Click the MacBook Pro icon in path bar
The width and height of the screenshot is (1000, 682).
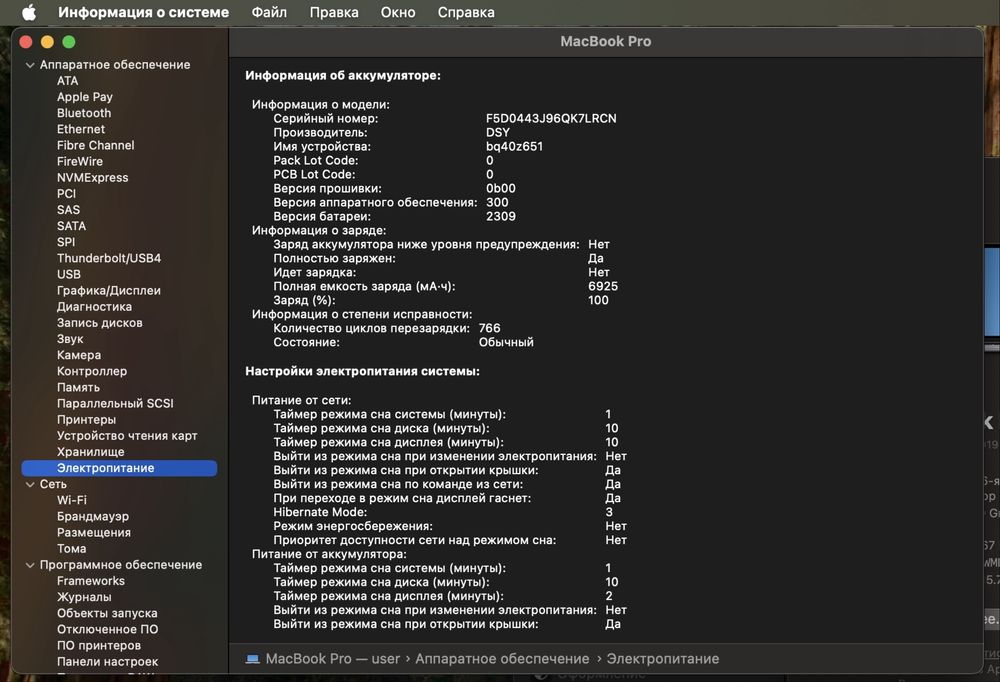click(x=253, y=658)
